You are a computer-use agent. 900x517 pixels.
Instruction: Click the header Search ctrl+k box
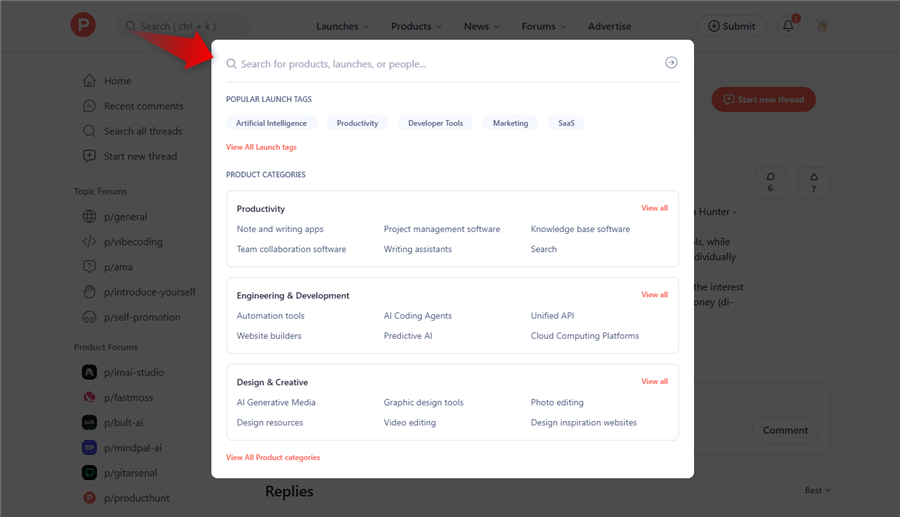point(184,26)
